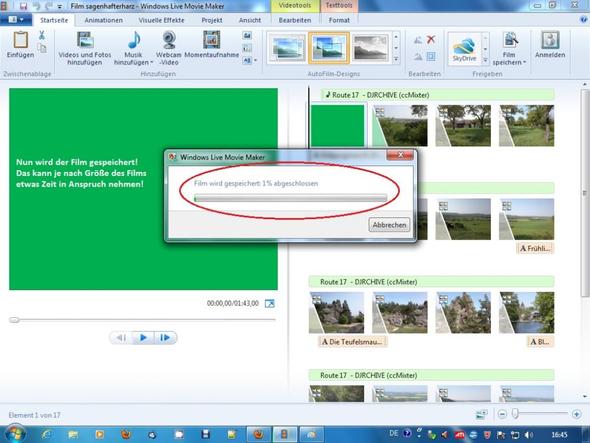The image size is (590, 443).
Task: Click the thumbnail size icon in status bar
Action: (x=482, y=414)
